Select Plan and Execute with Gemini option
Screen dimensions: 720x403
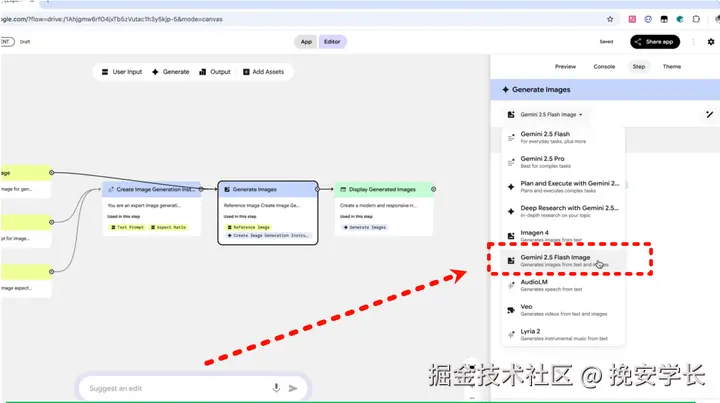coord(563,186)
